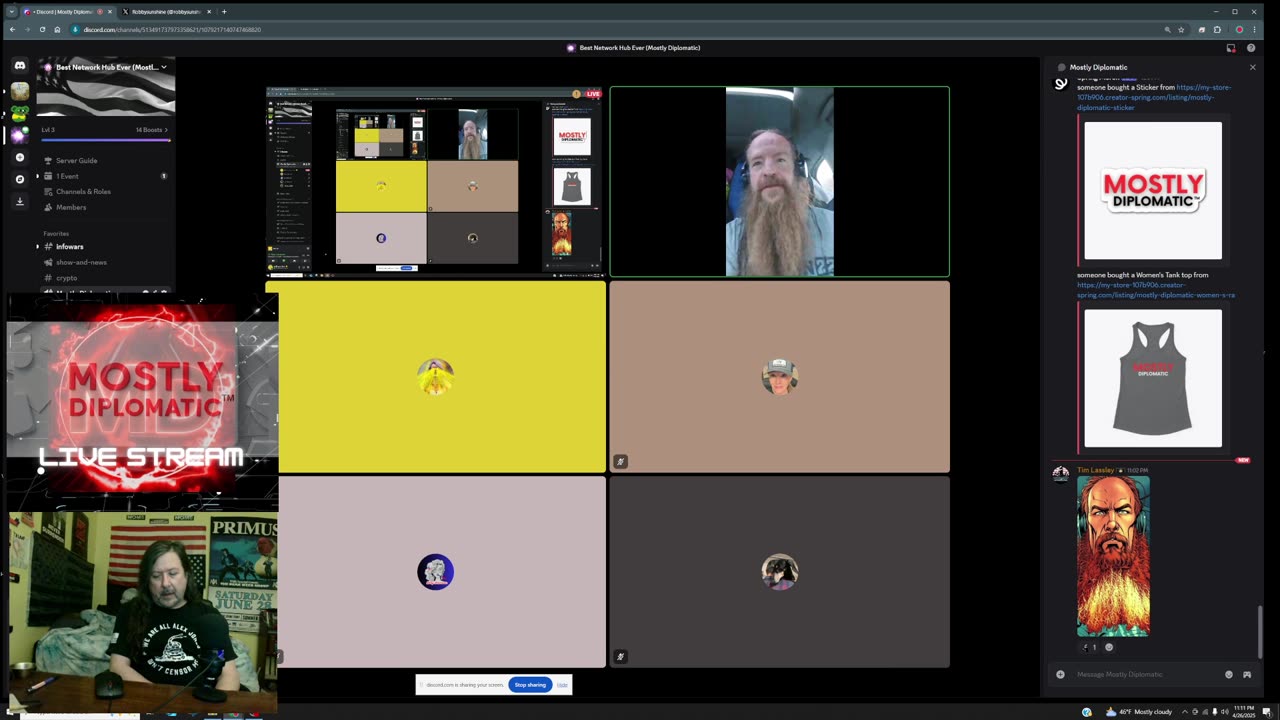This screenshot has height=720, width=1280.
Task: Close the Mostly Diplomatic chat panel
Action: coord(1252,67)
